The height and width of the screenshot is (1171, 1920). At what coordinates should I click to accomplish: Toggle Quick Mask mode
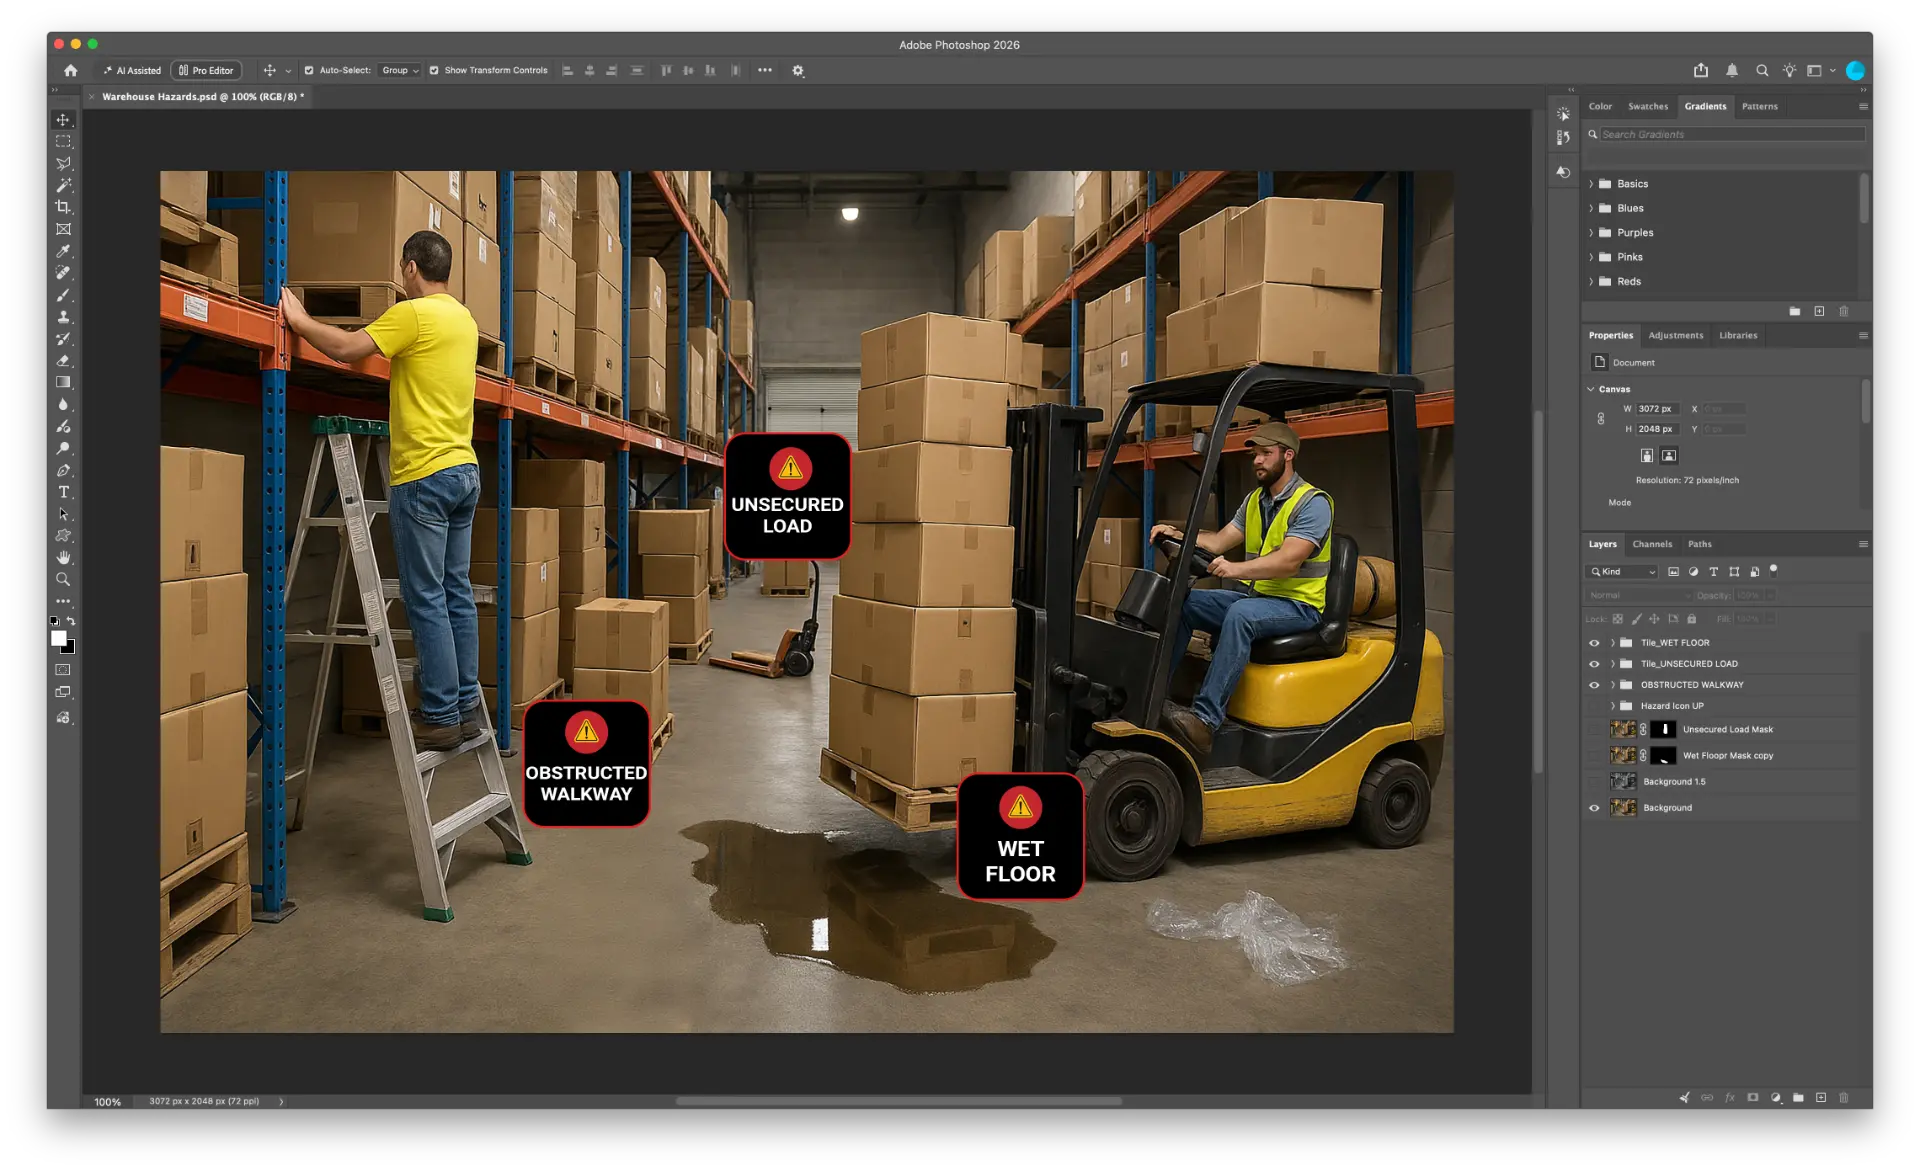pyautogui.click(x=63, y=670)
